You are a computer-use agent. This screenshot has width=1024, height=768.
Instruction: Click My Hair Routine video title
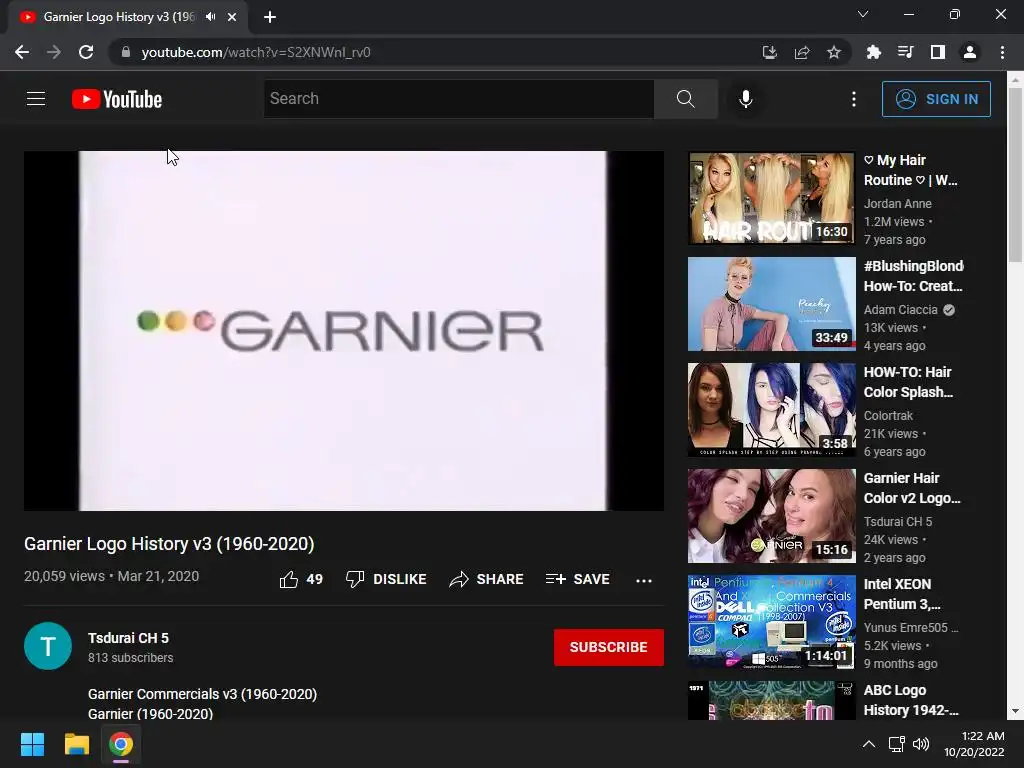[x=910, y=170]
